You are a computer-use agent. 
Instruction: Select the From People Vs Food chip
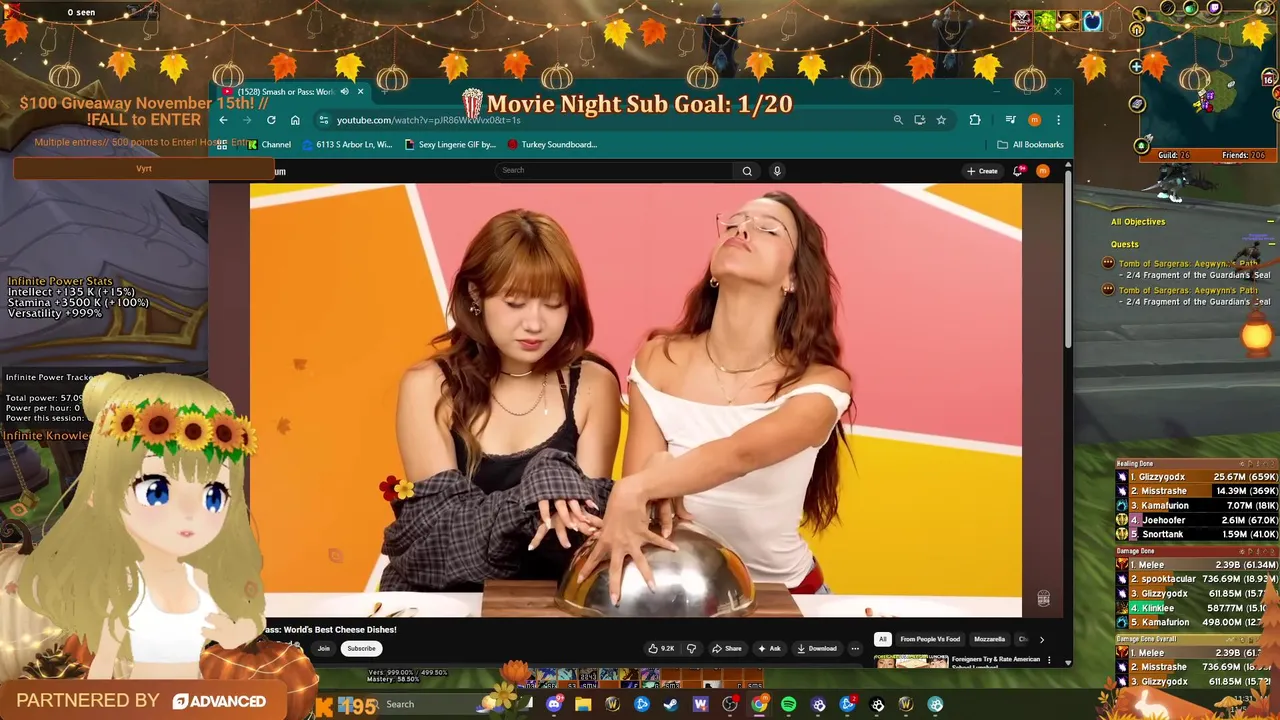(x=930, y=639)
